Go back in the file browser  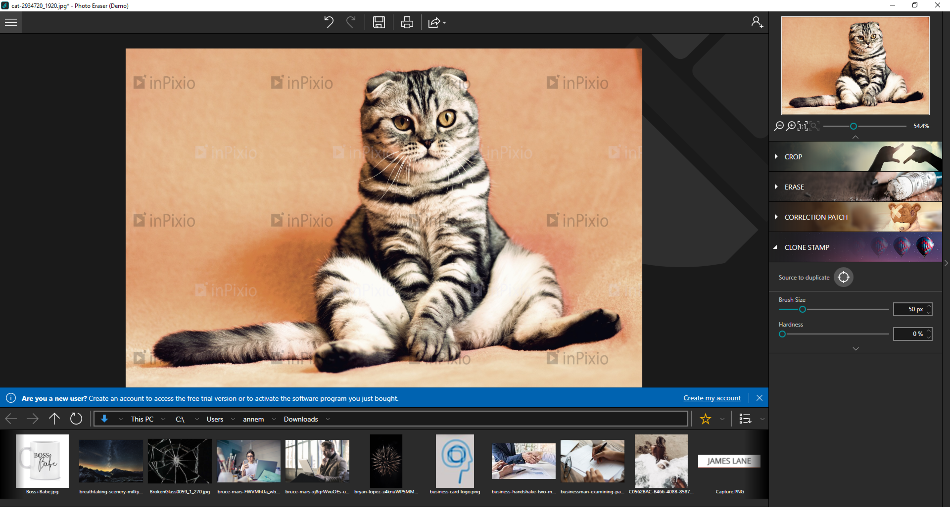point(11,419)
